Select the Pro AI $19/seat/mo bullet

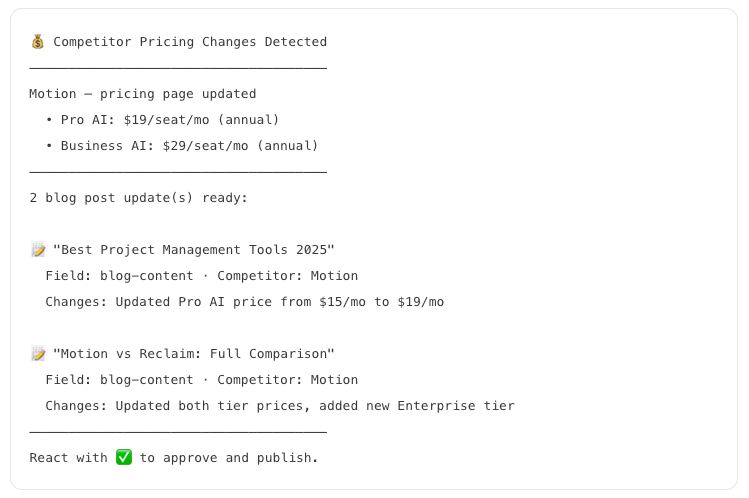pos(162,120)
